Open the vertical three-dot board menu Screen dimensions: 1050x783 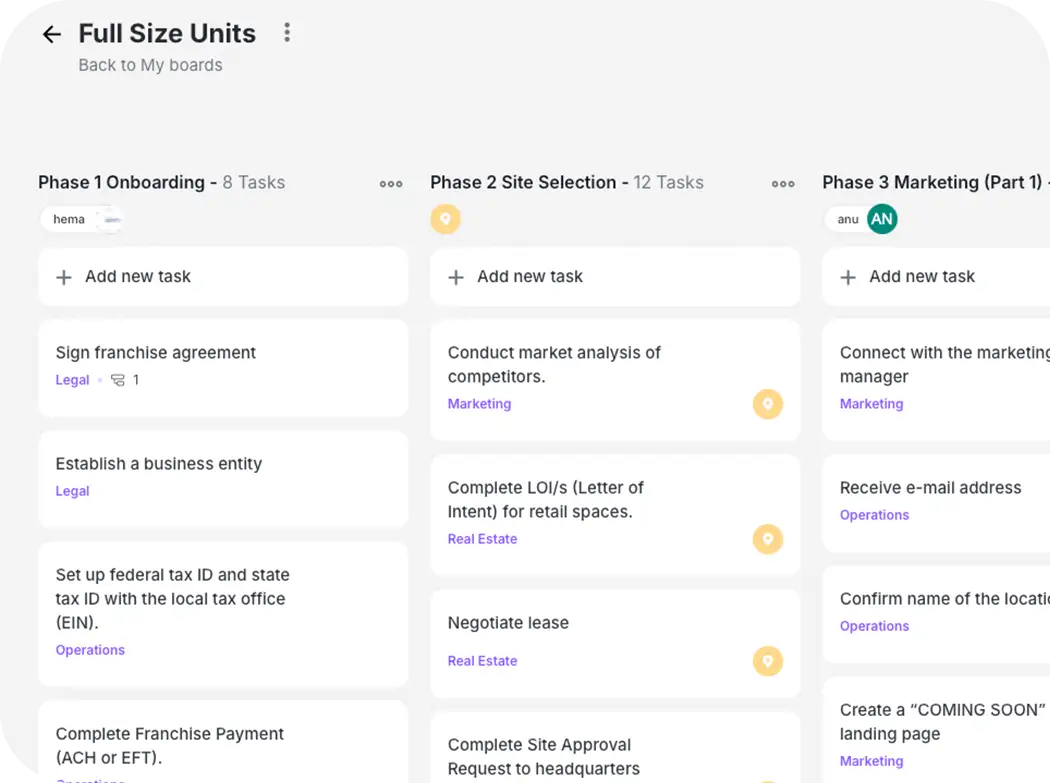pos(287,33)
